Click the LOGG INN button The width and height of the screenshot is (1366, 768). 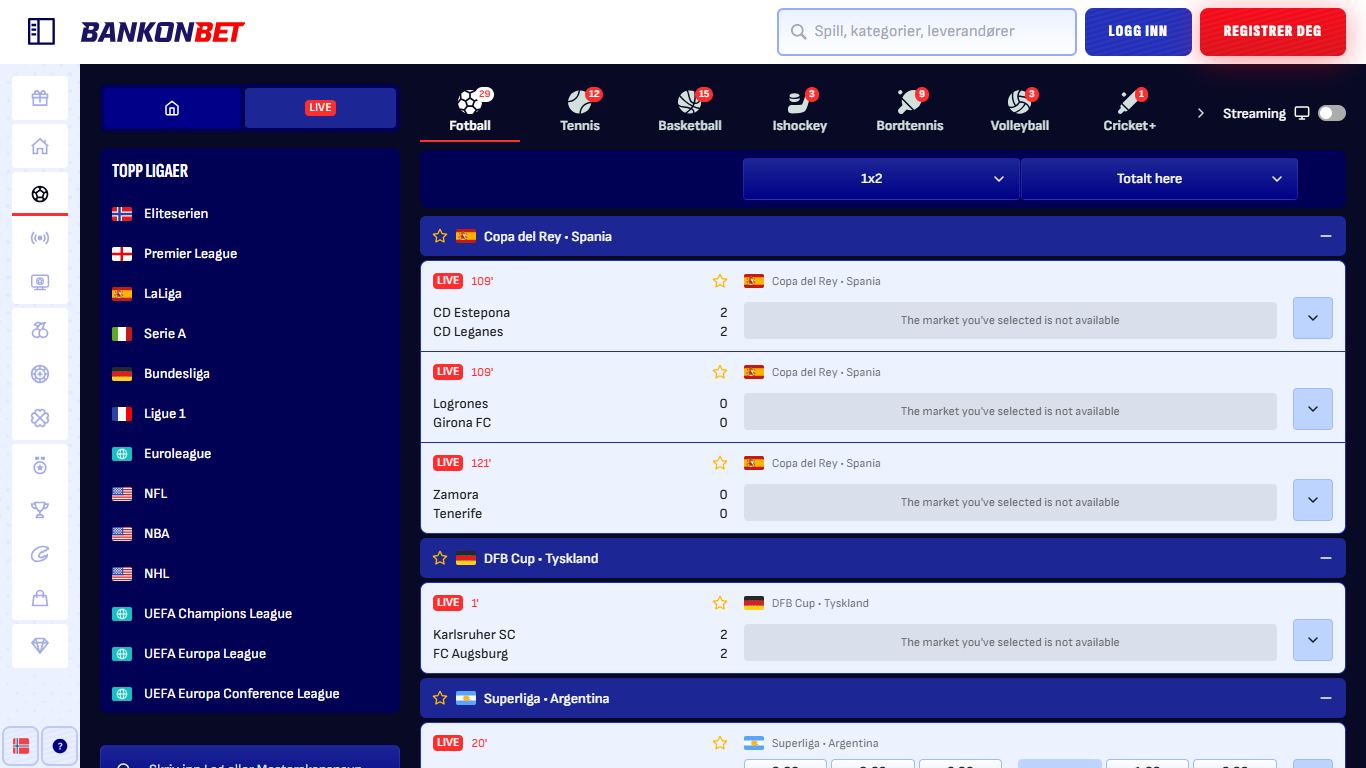[x=1138, y=31]
